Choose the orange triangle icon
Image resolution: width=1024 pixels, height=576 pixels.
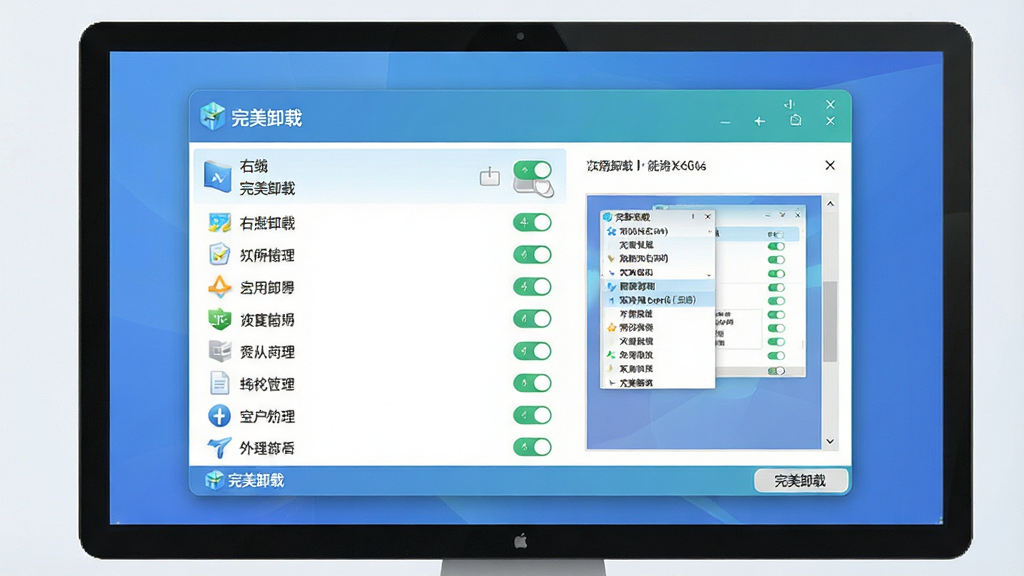[219, 287]
